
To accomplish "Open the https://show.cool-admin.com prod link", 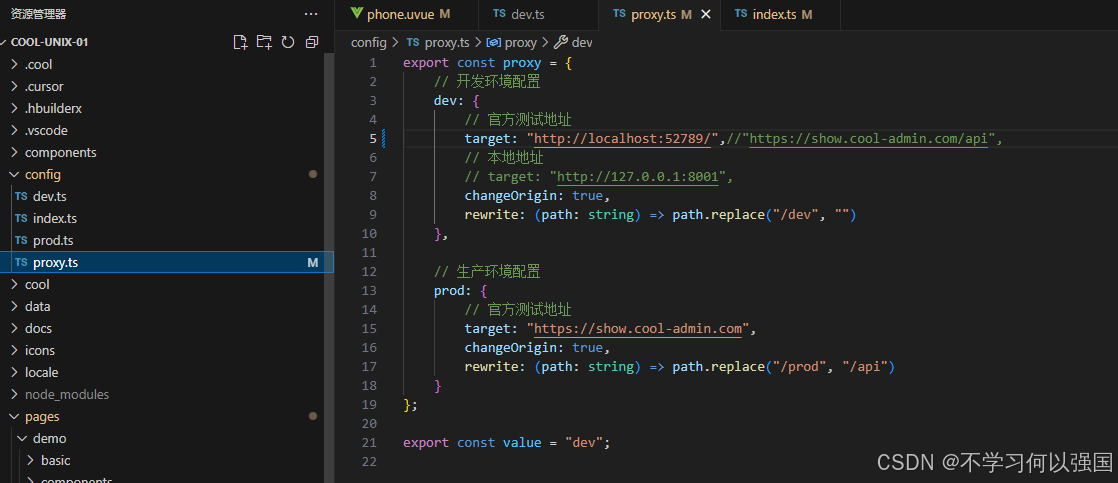I will pyautogui.click(x=637, y=329).
